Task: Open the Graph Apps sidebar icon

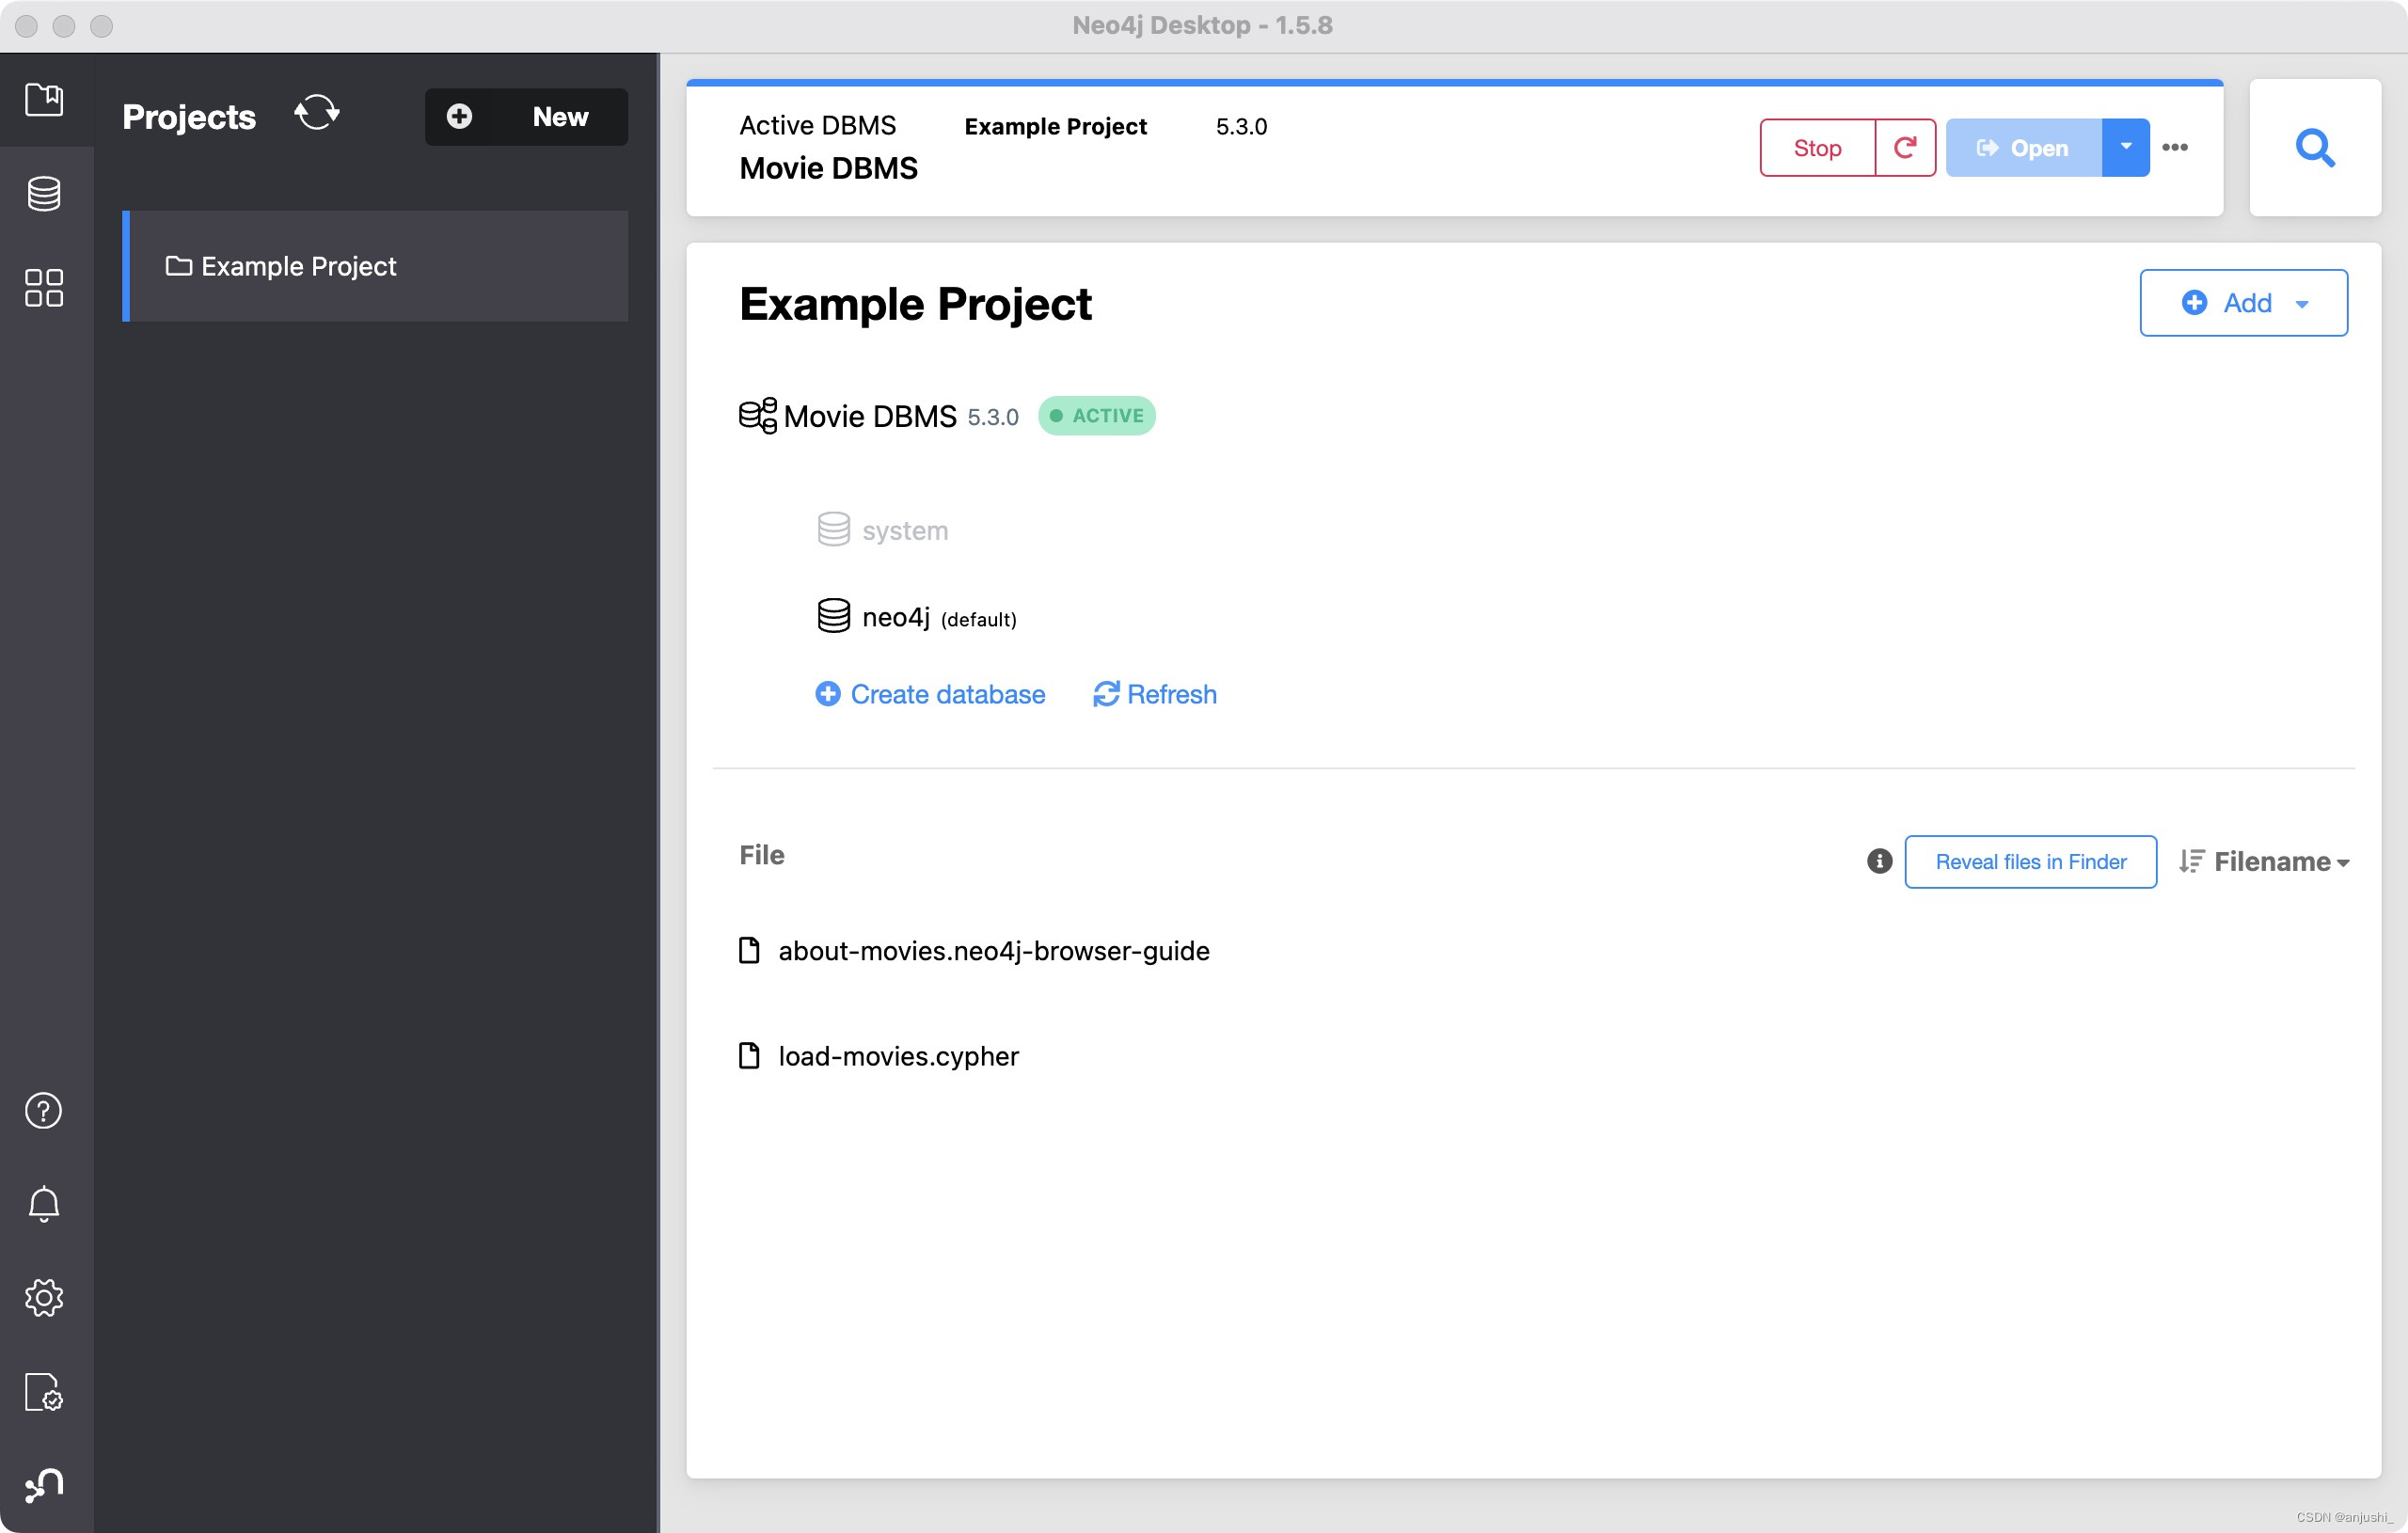Action: 44,287
